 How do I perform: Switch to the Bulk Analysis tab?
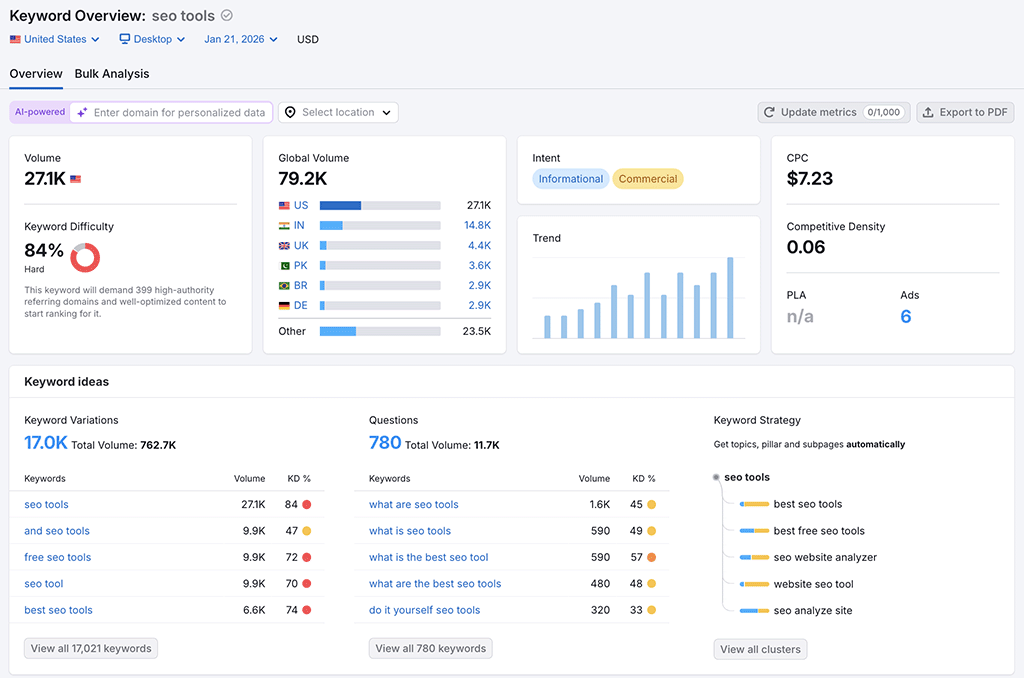click(112, 73)
